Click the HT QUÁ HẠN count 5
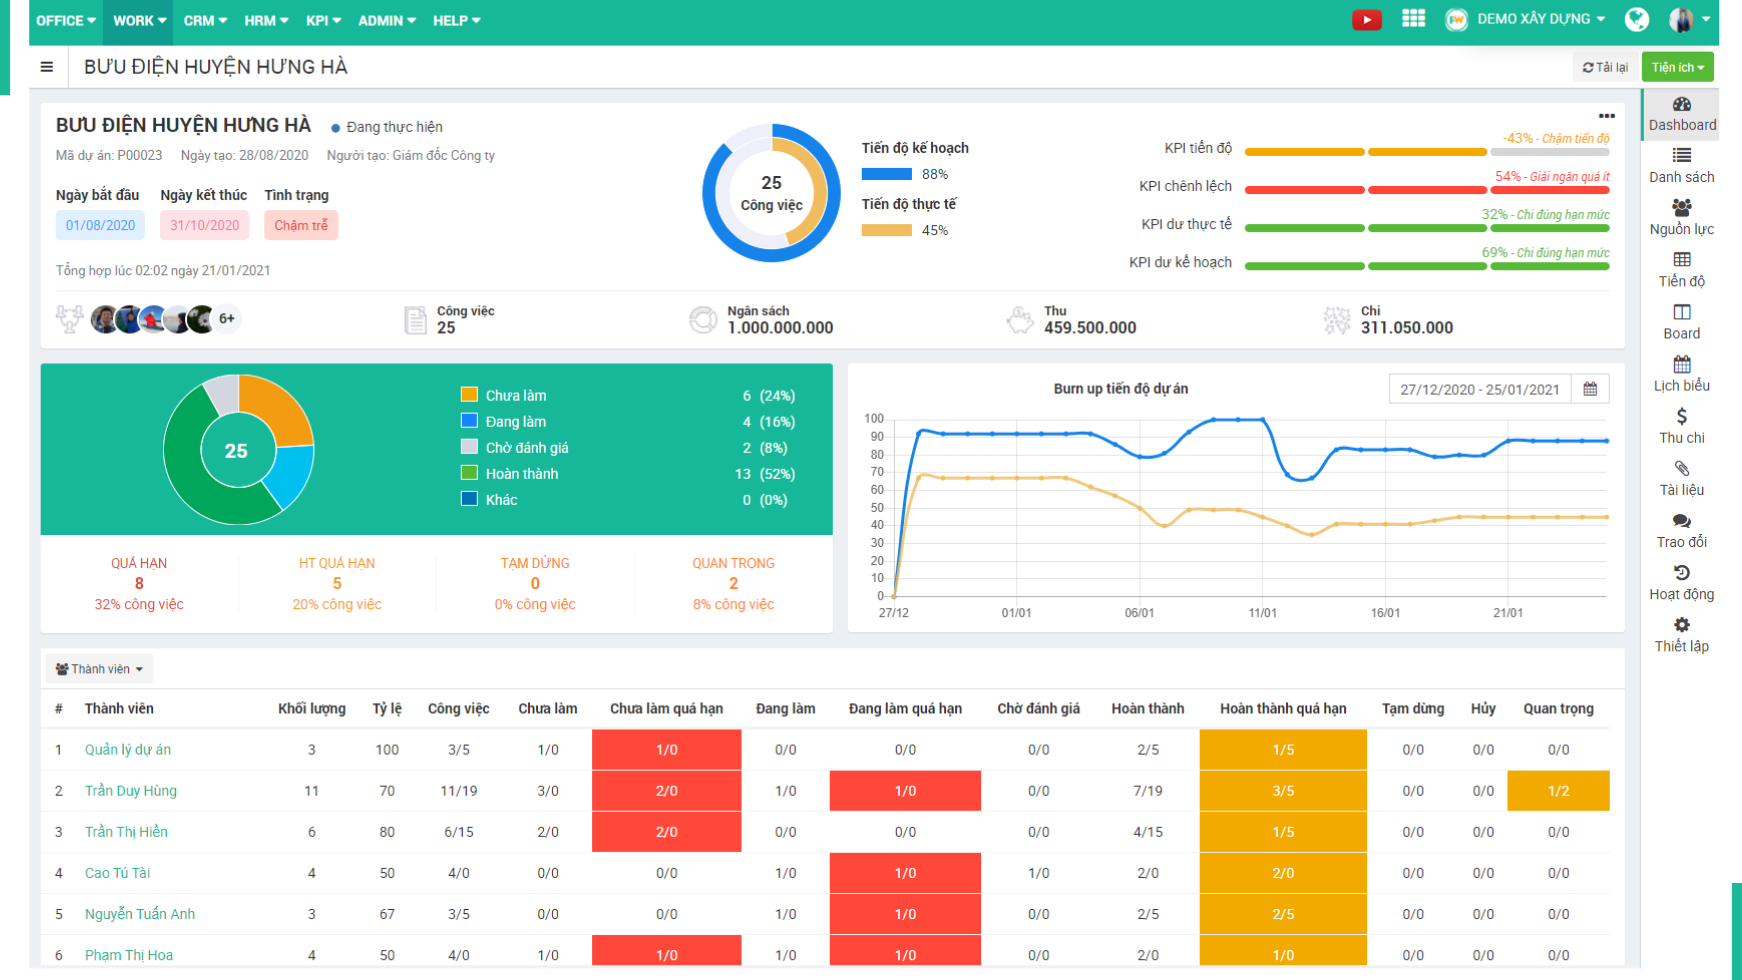 point(337,583)
